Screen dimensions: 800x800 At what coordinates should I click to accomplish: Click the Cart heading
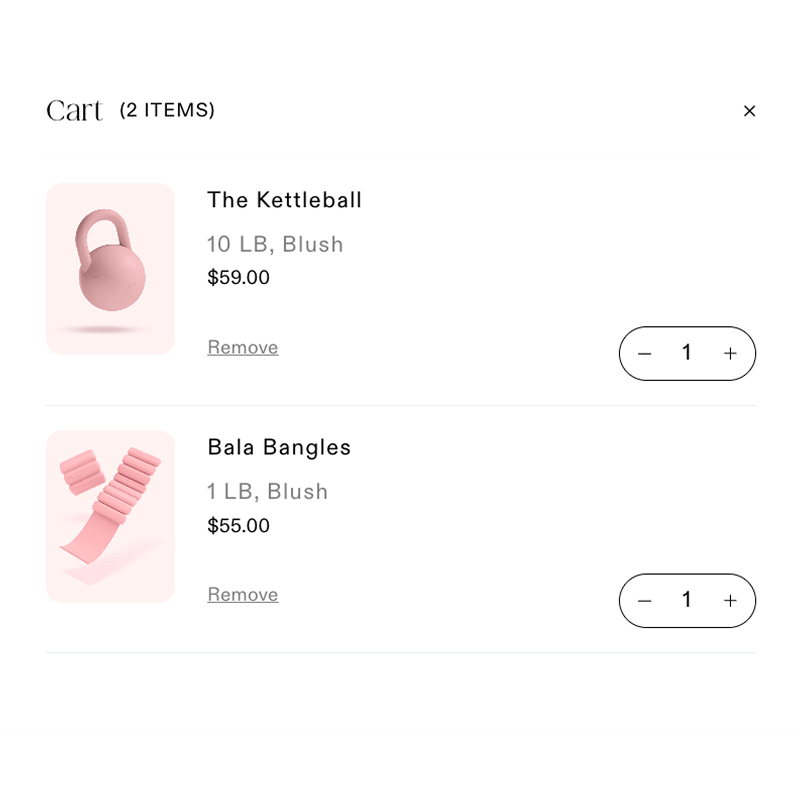(x=75, y=111)
